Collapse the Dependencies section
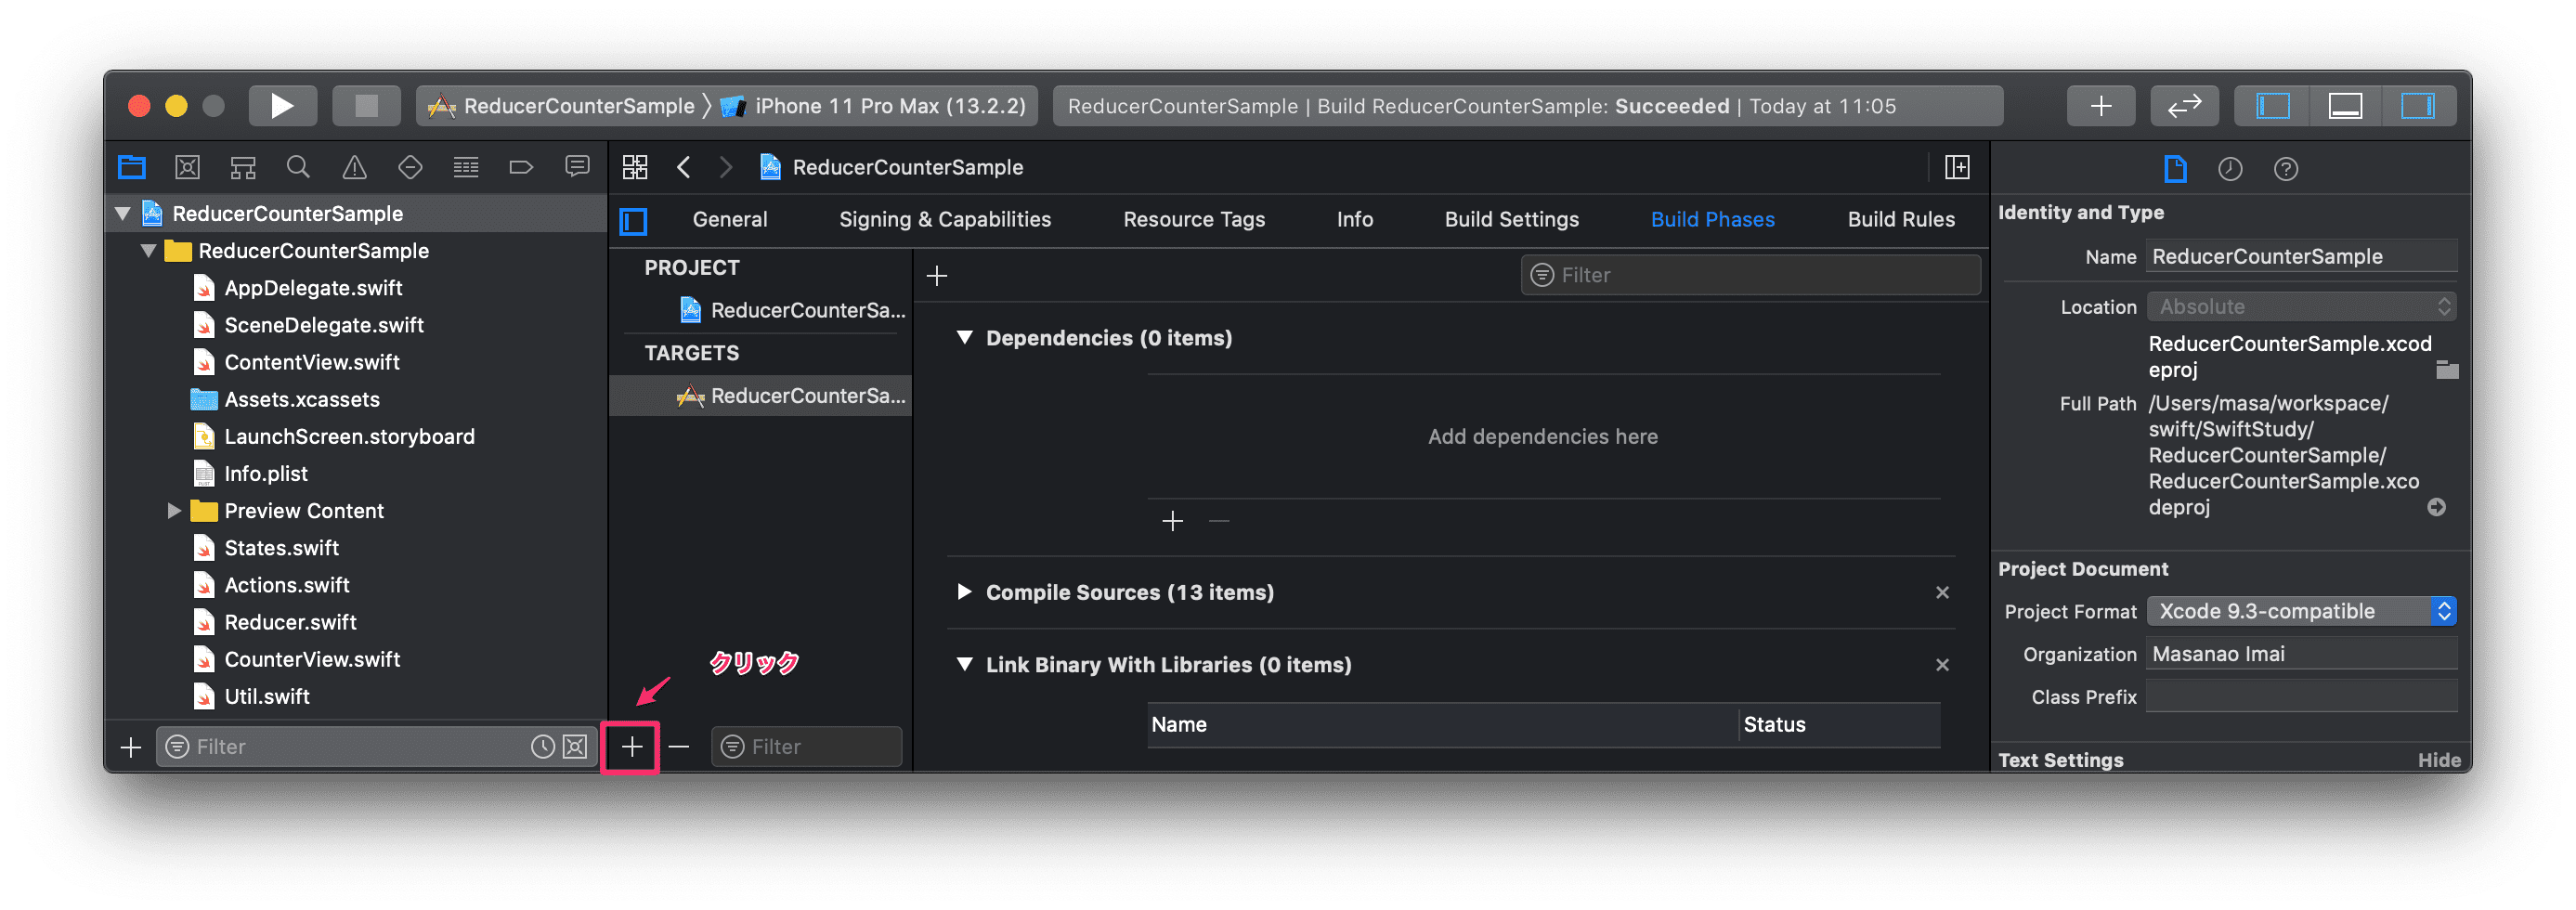This screenshot has height=910, width=2576. [965, 338]
